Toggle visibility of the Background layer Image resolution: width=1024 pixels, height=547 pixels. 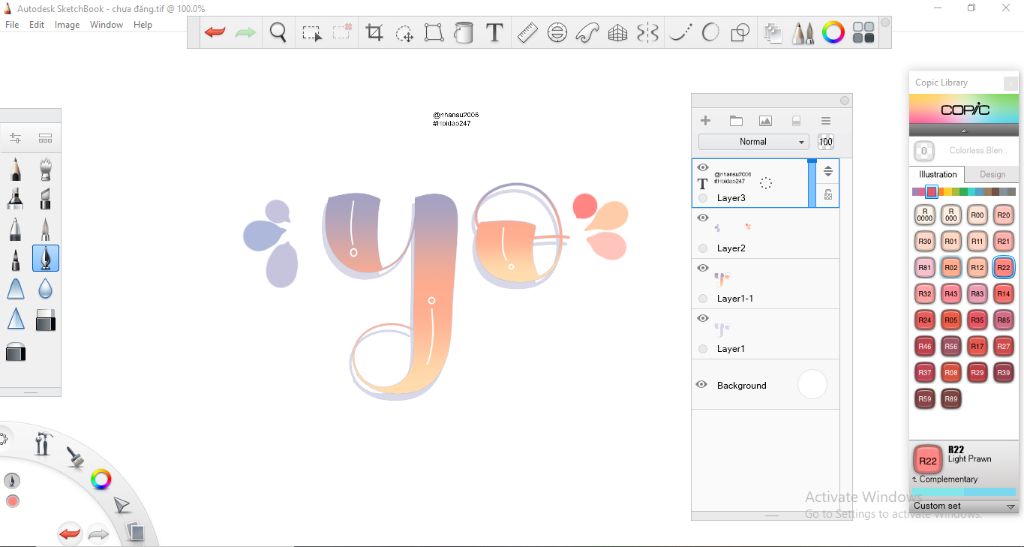701,385
